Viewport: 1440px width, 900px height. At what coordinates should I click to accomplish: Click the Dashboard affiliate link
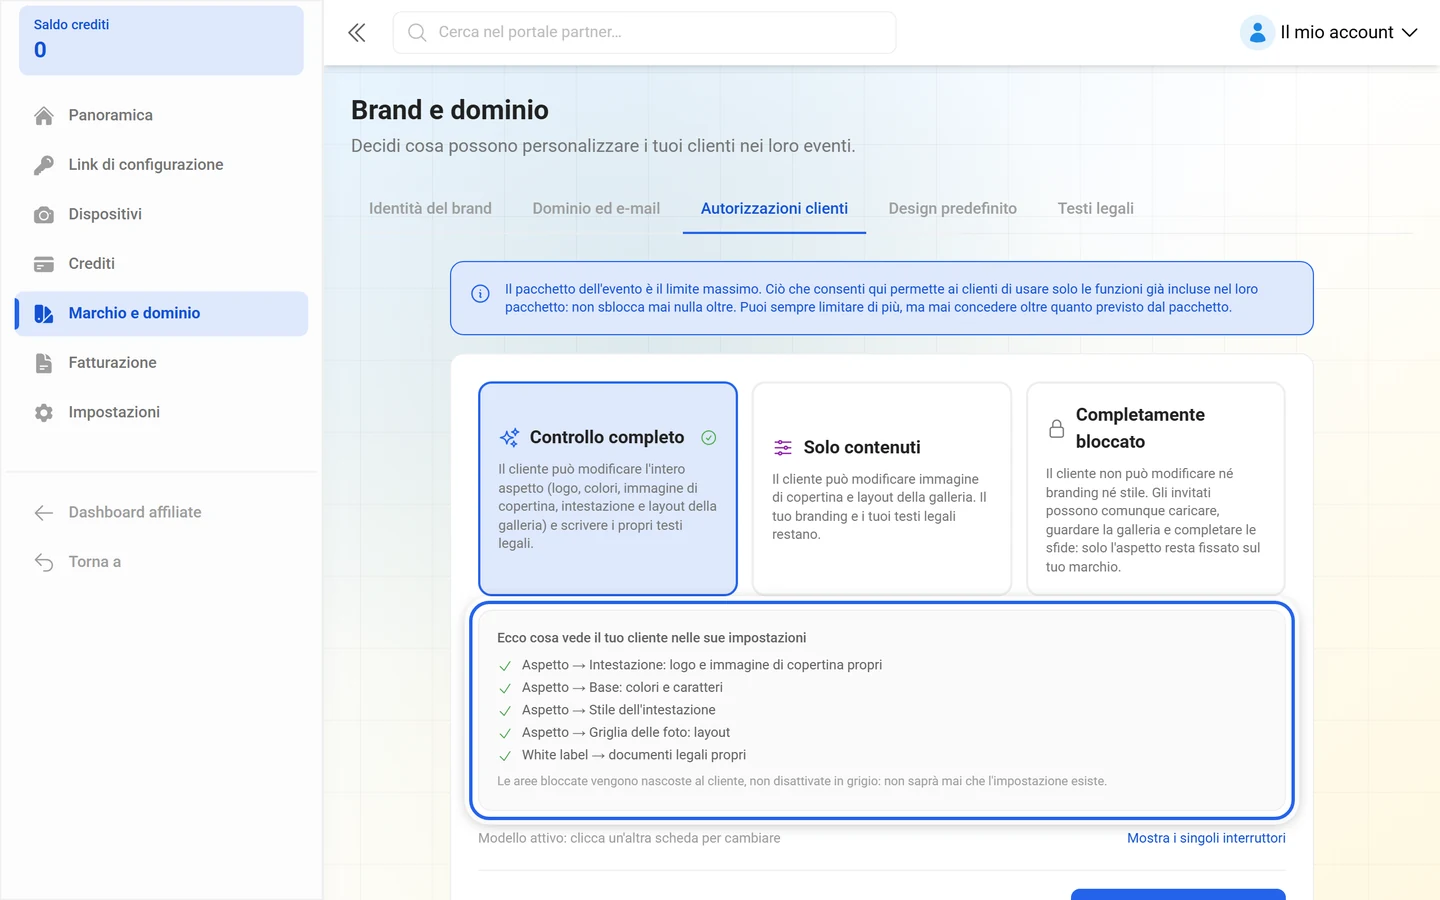click(x=161, y=512)
